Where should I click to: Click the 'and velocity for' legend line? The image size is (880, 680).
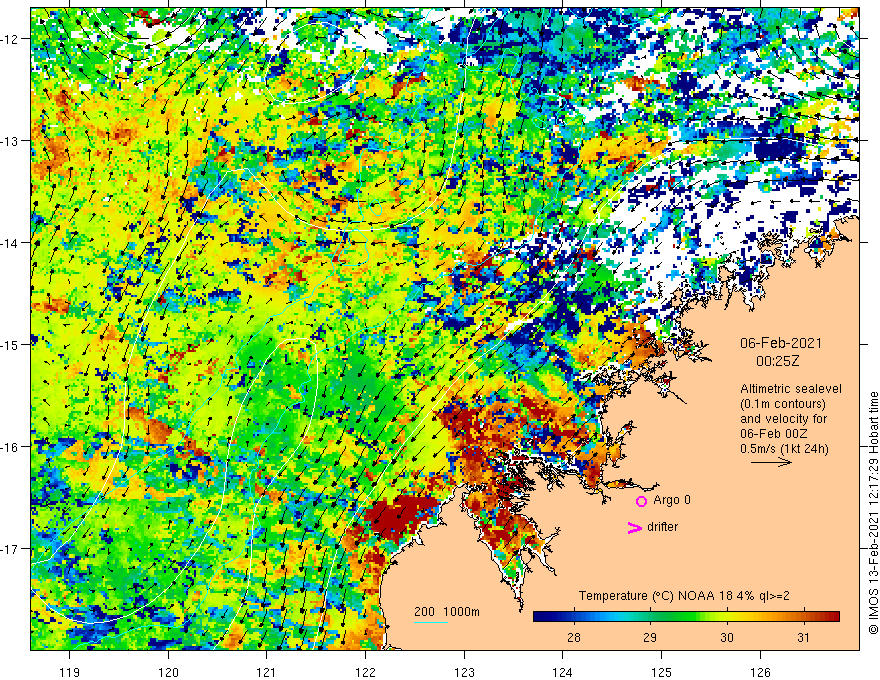click(x=783, y=419)
